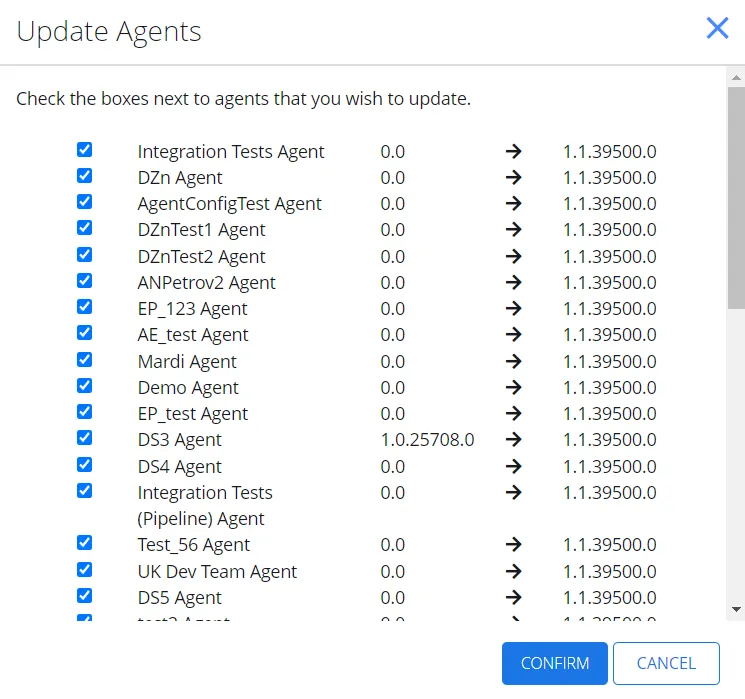Screen dimensions: 745x699
Task: Uncheck the DS3 Agent checkbox
Action: point(85,438)
